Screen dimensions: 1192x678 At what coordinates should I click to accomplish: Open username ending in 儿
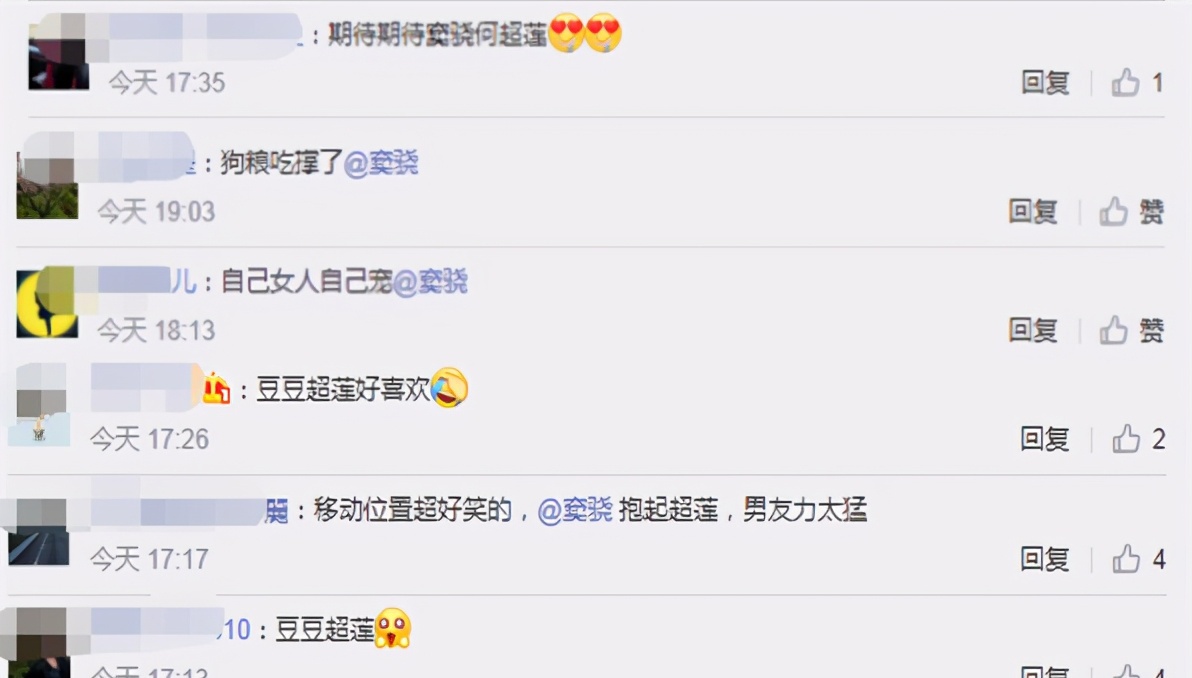click(144, 281)
